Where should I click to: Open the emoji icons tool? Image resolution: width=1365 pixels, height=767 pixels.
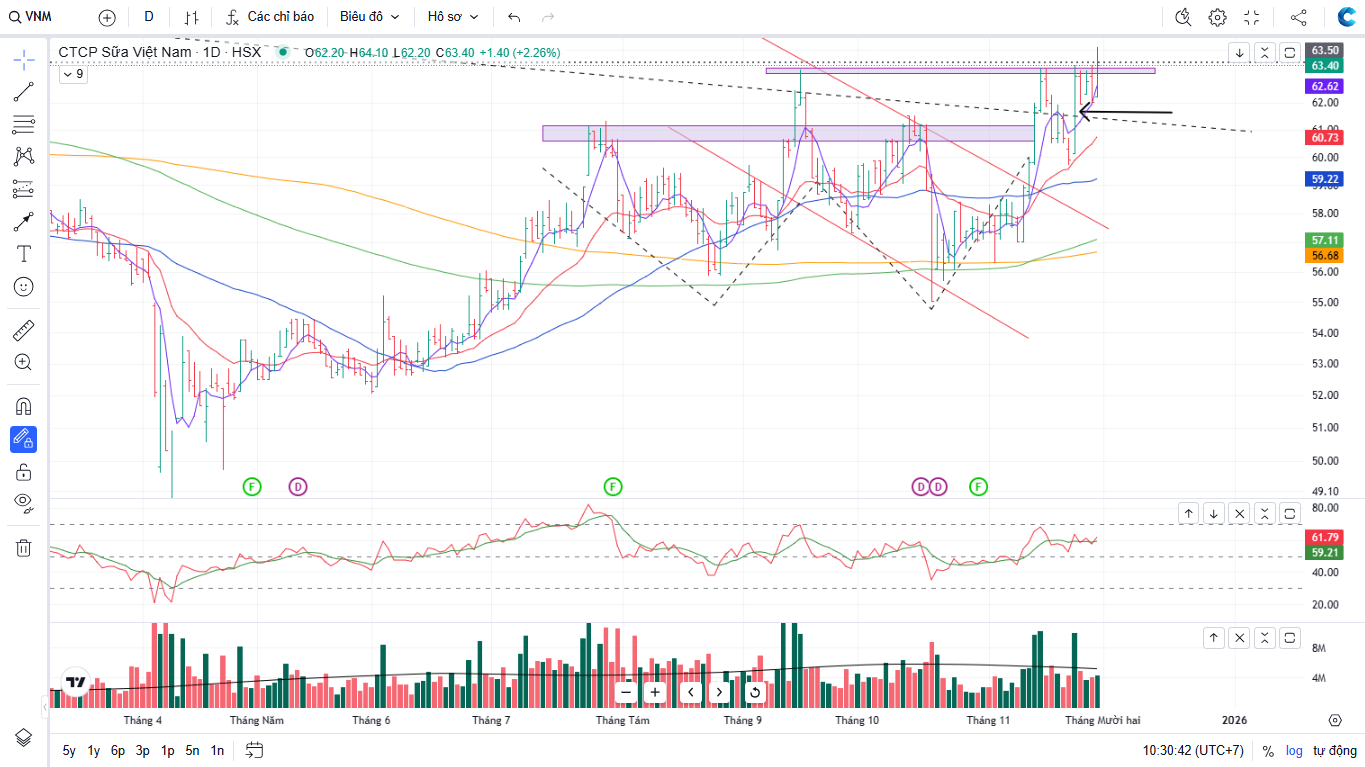pos(24,286)
